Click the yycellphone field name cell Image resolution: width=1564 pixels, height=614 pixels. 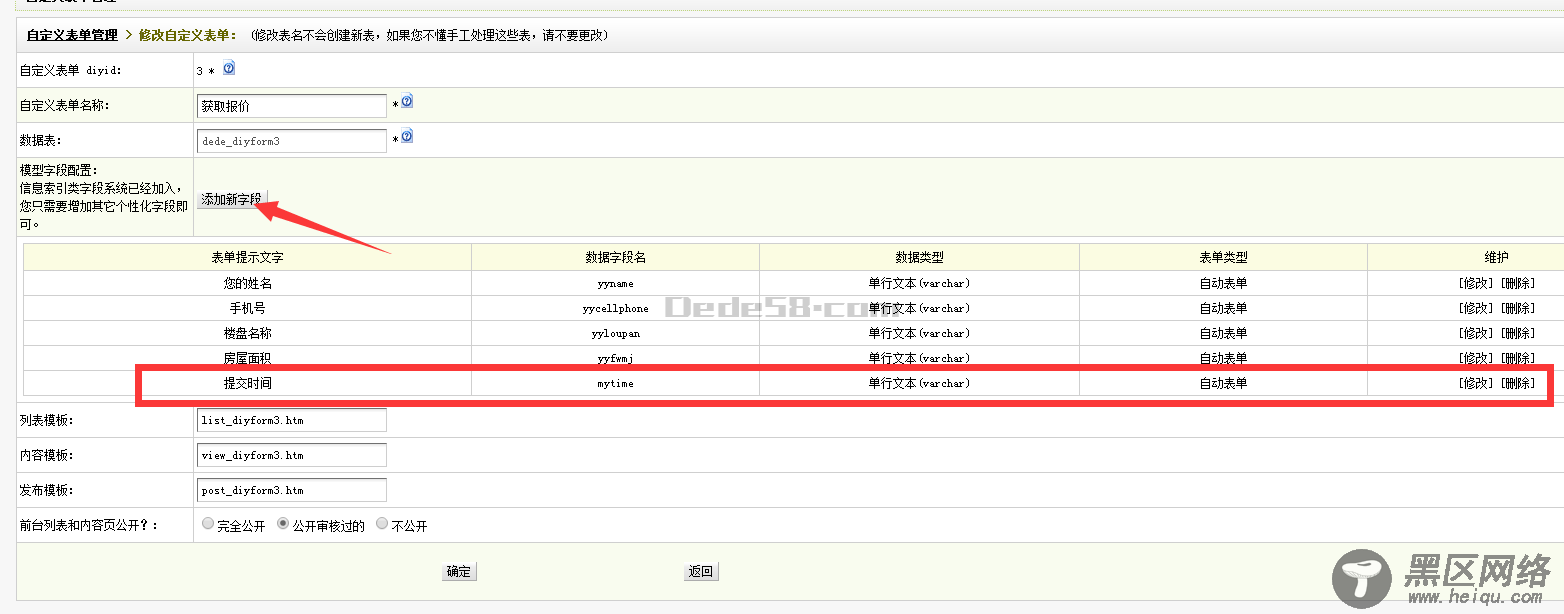click(615, 308)
